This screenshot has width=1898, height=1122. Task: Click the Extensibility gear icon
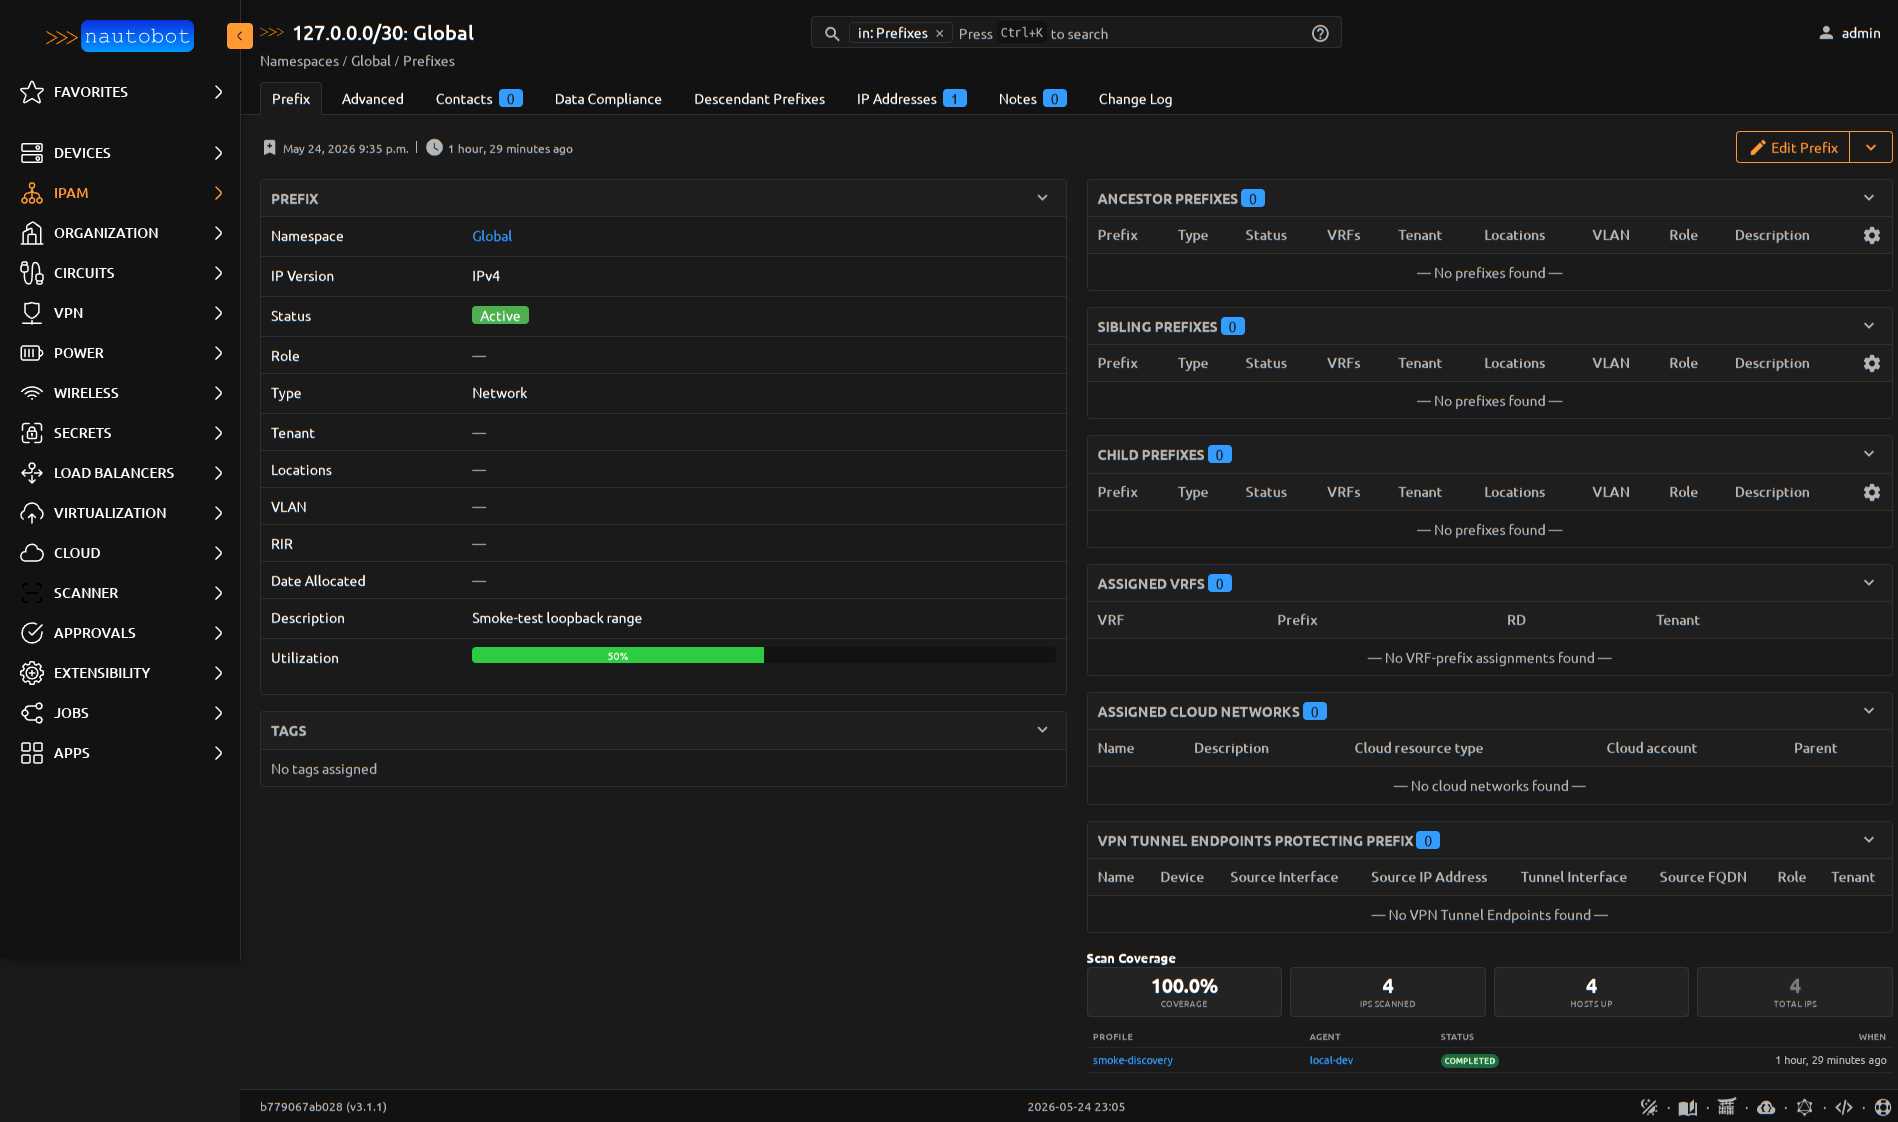pyautogui.click(x=32, y=673)
